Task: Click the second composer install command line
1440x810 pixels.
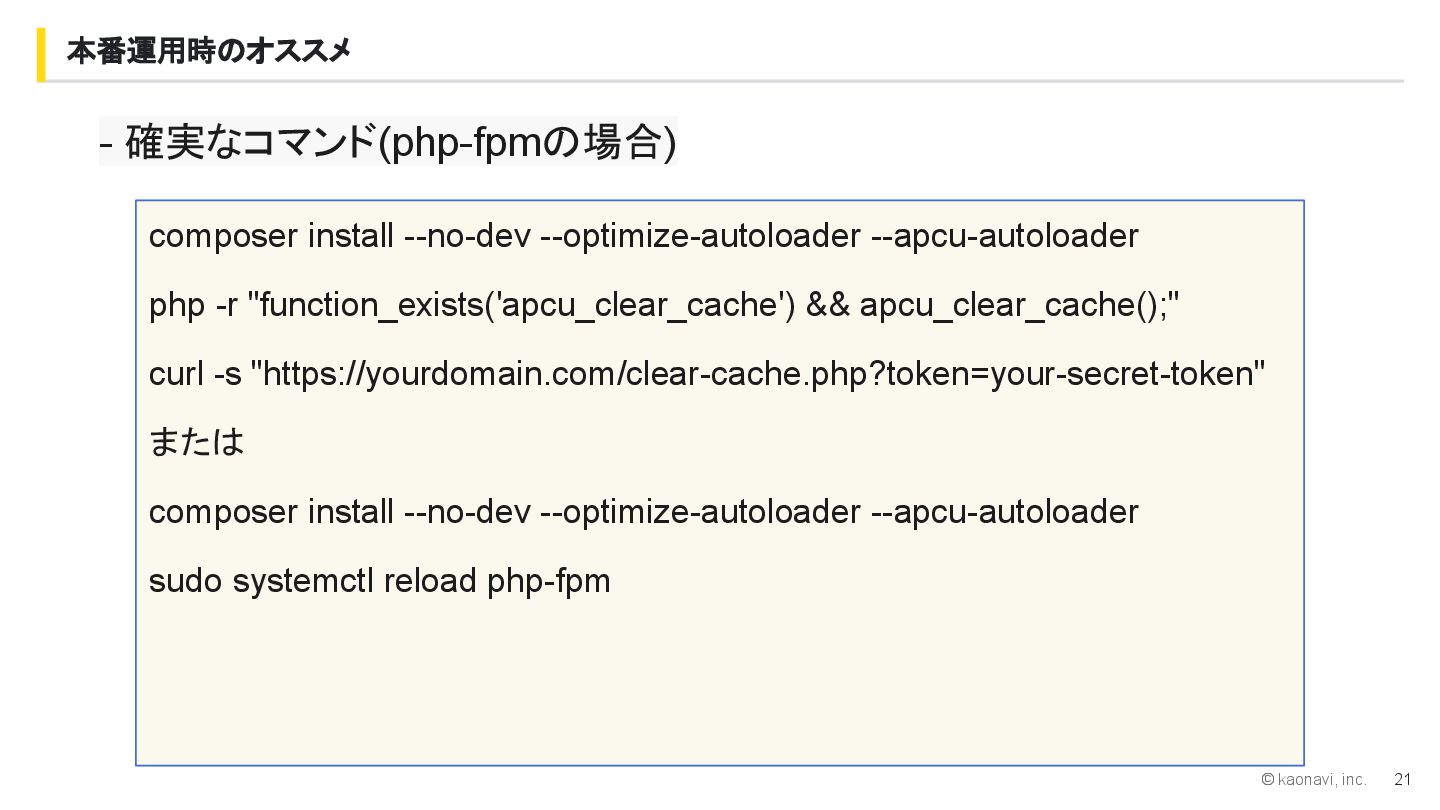Action: click(644, 512)
